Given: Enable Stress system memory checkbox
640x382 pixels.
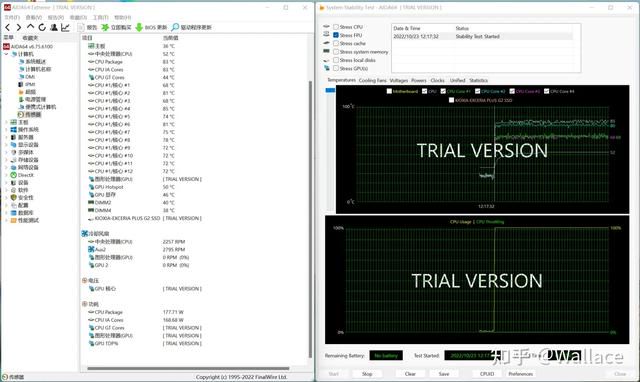Looking at the screenshot, I should [x=336, y=52].
